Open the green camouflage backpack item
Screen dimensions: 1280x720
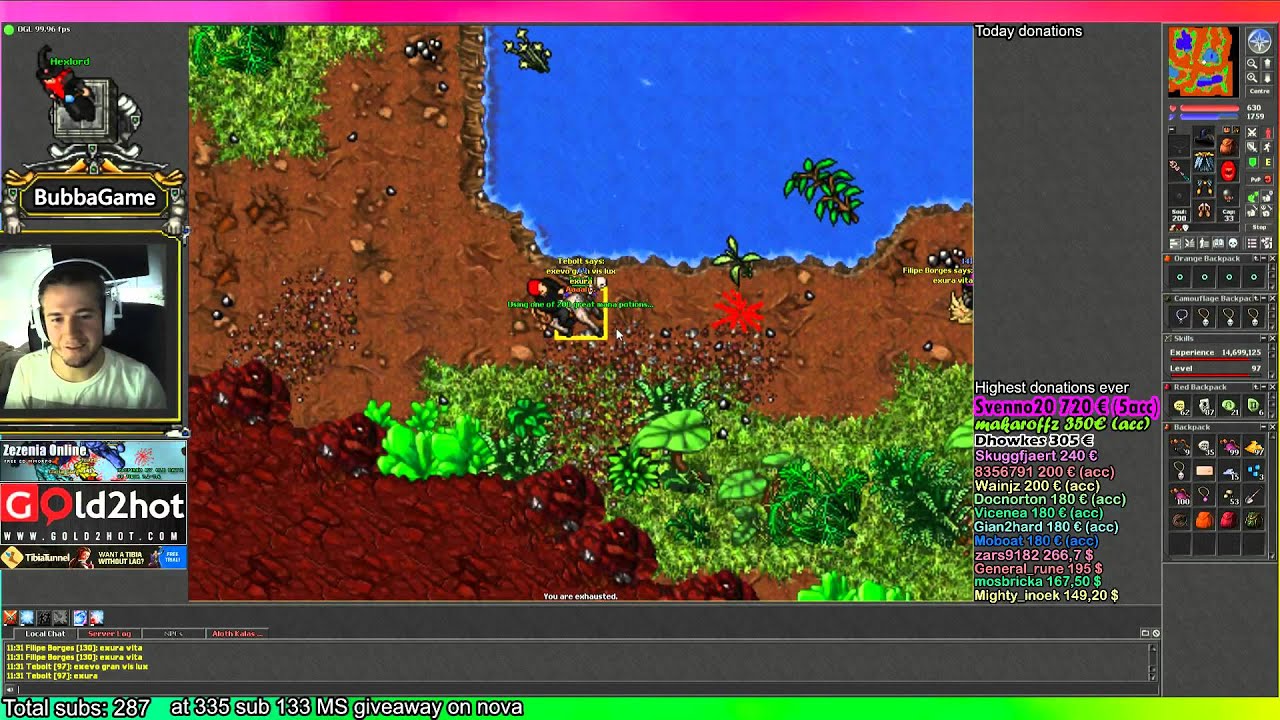click(1253, 520)
